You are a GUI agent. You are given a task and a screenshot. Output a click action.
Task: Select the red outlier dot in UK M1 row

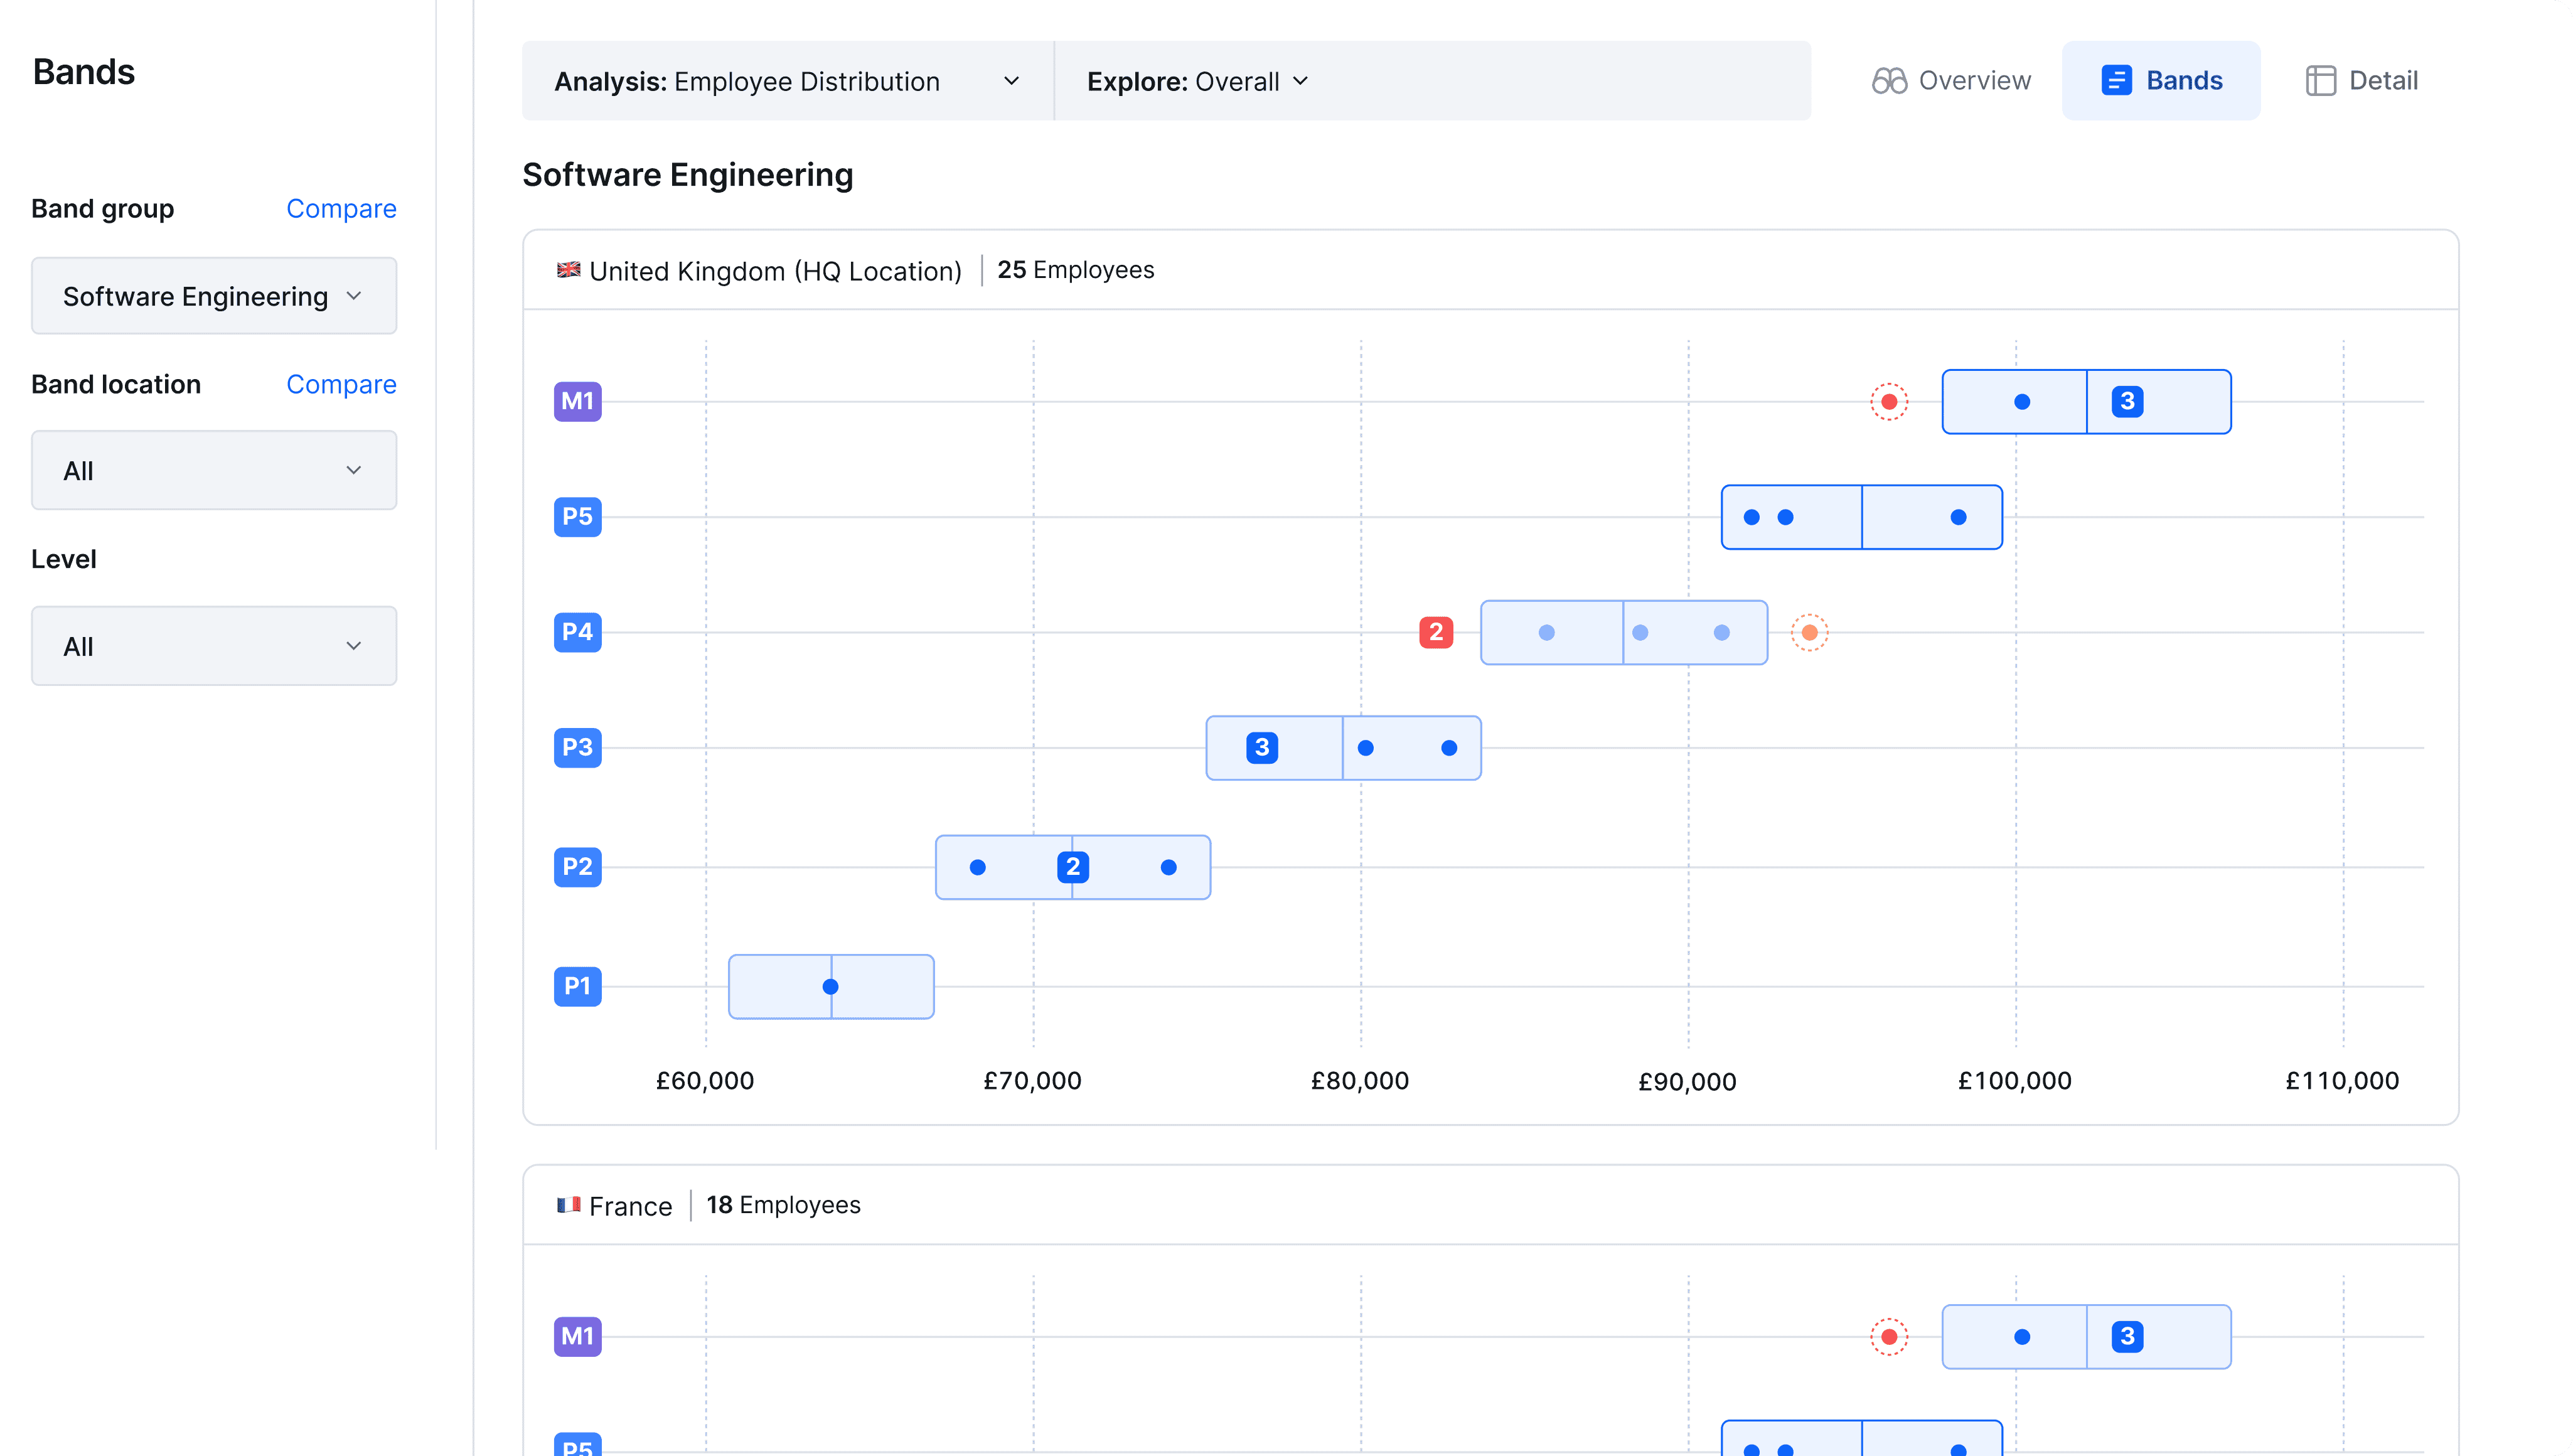(x=1889, y=402)
